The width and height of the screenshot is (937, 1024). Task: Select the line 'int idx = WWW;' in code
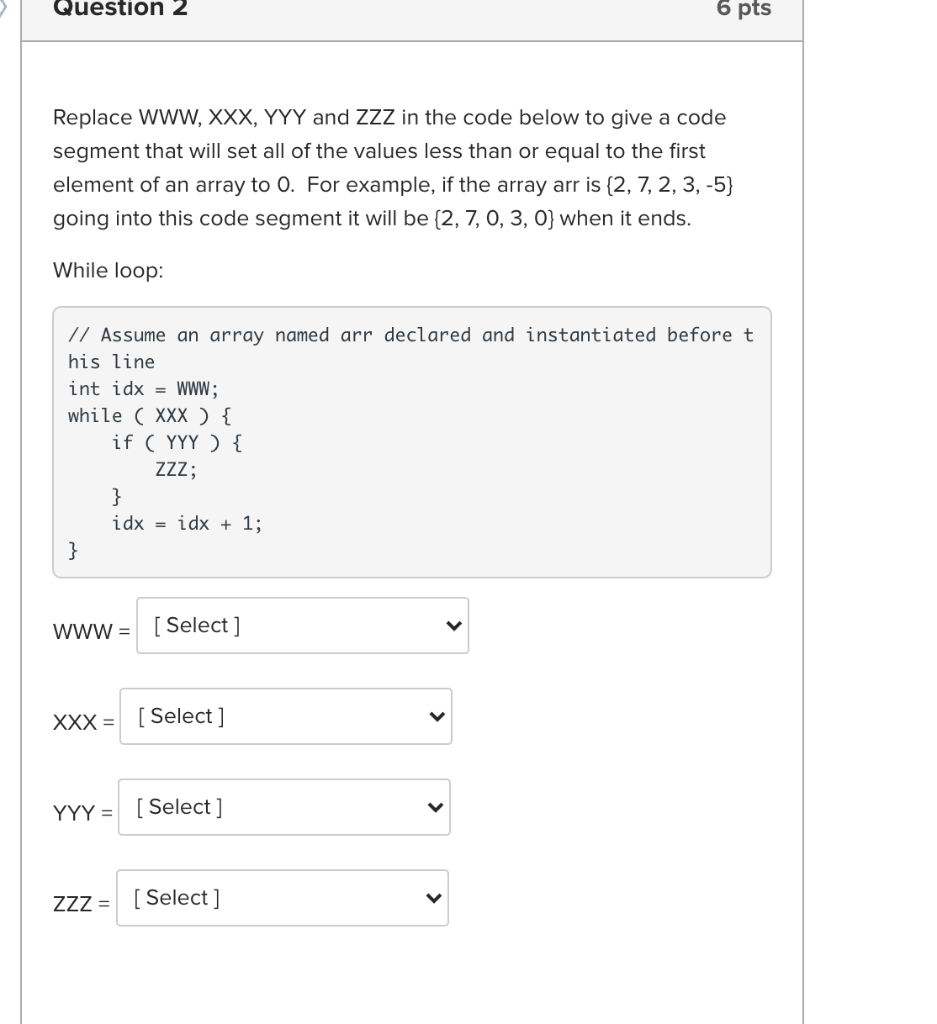tap(135, 389)
